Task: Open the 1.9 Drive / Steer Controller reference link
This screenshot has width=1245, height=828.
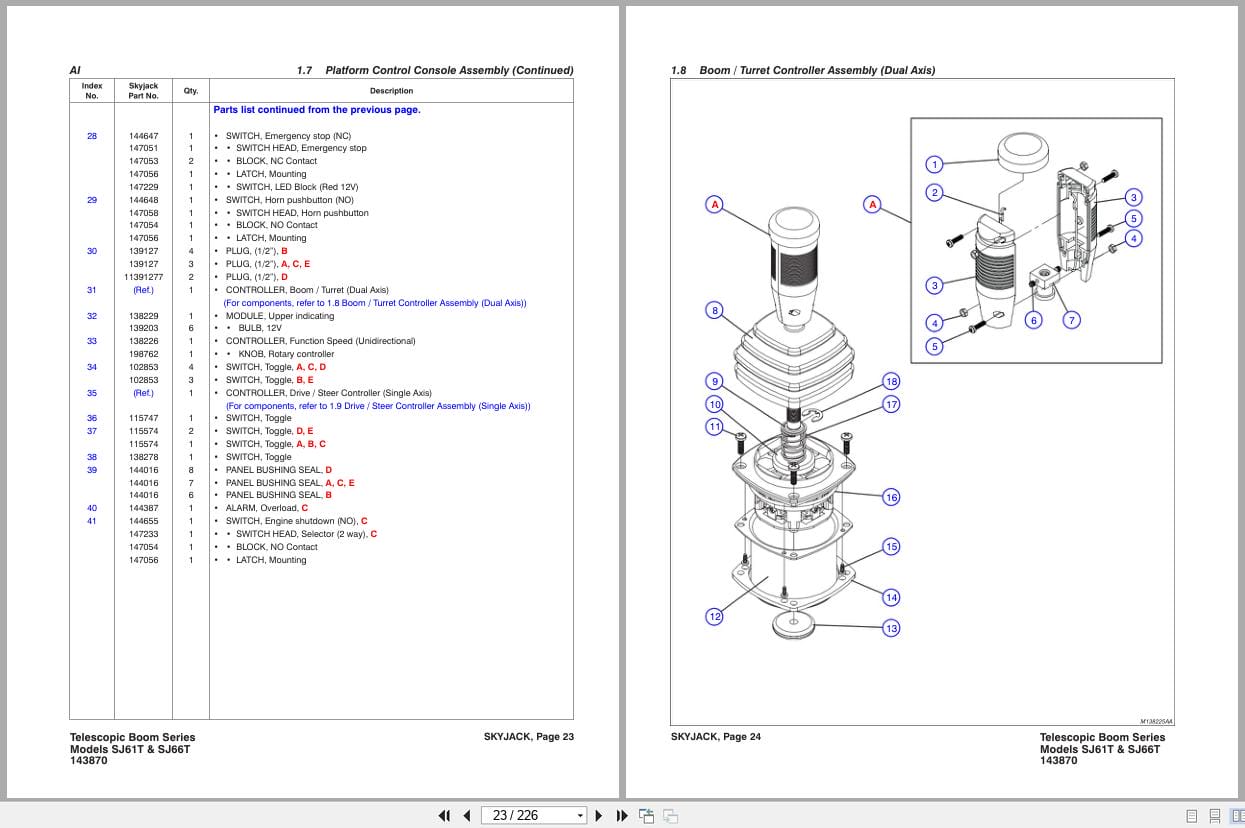Action: point(377,406)
